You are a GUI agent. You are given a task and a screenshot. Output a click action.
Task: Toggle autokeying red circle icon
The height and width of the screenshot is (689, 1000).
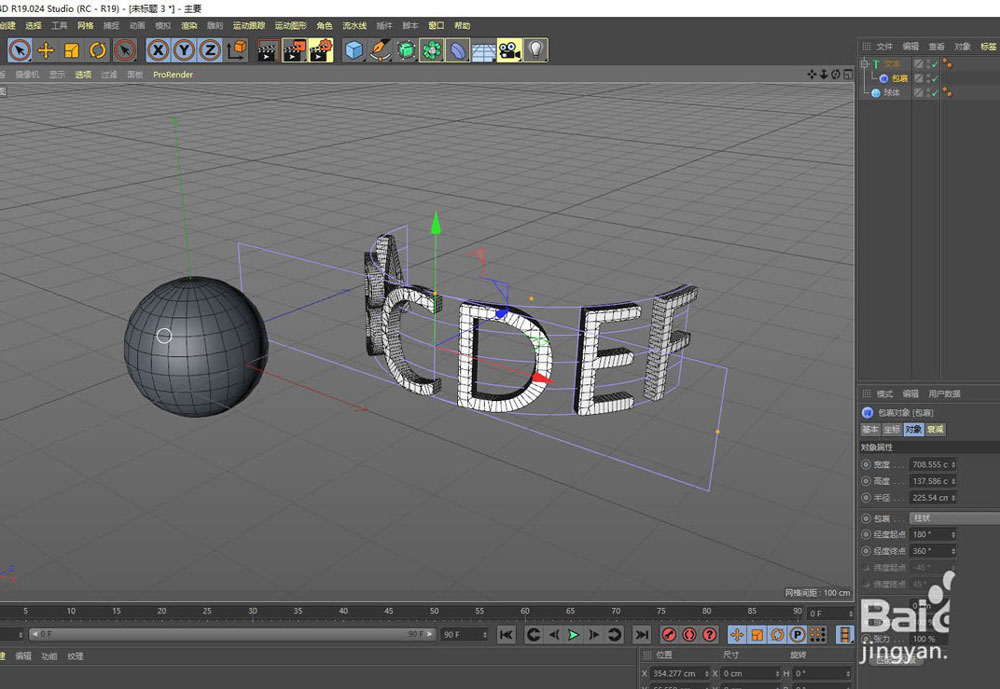tap(689, 634)
